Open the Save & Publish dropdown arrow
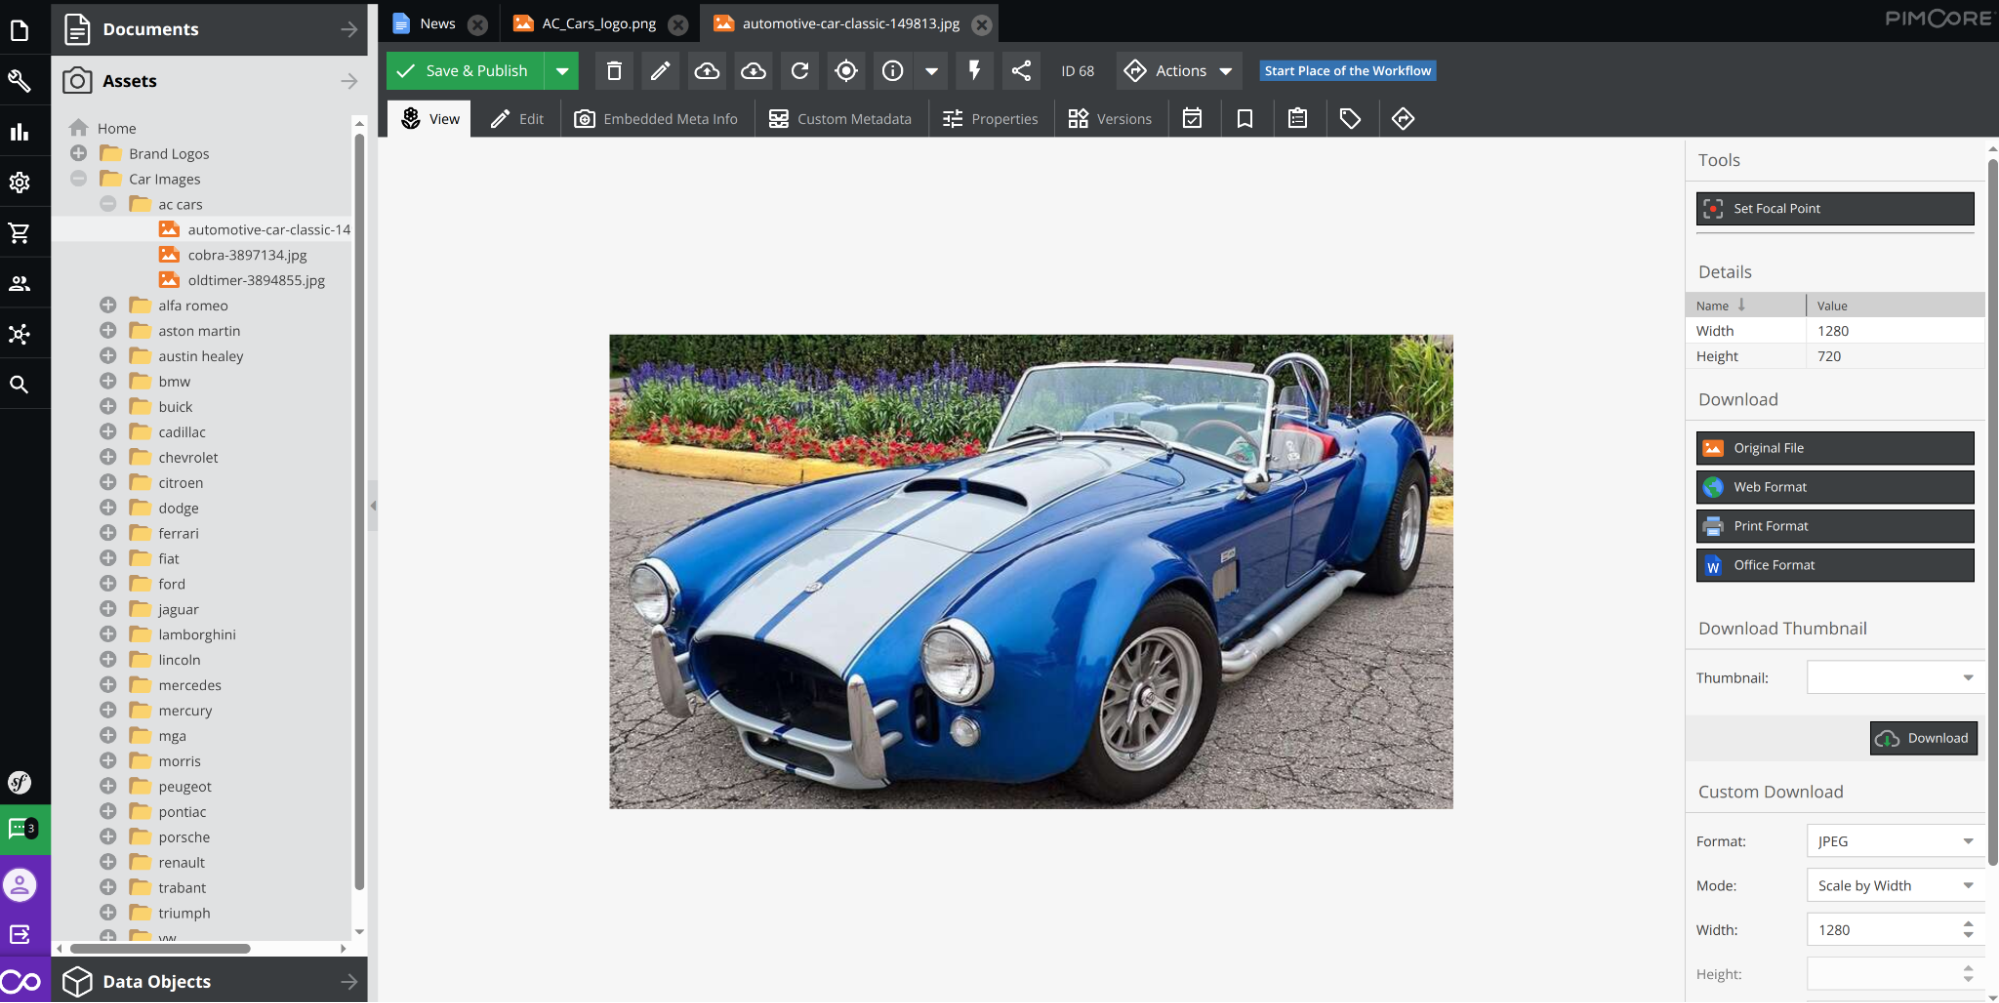This screenshot has height=1003, width=1999. coord(562,71)
